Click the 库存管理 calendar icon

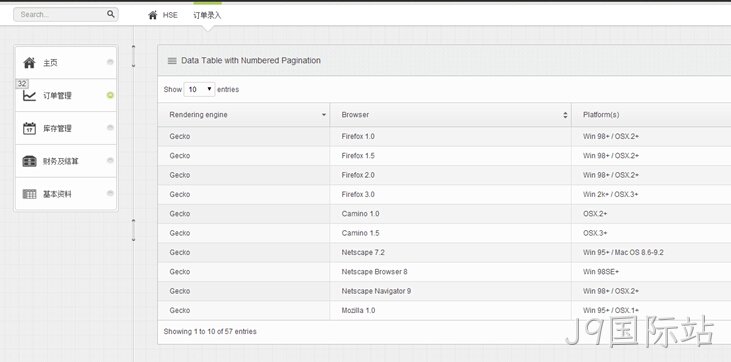click(x=29, y=128)
